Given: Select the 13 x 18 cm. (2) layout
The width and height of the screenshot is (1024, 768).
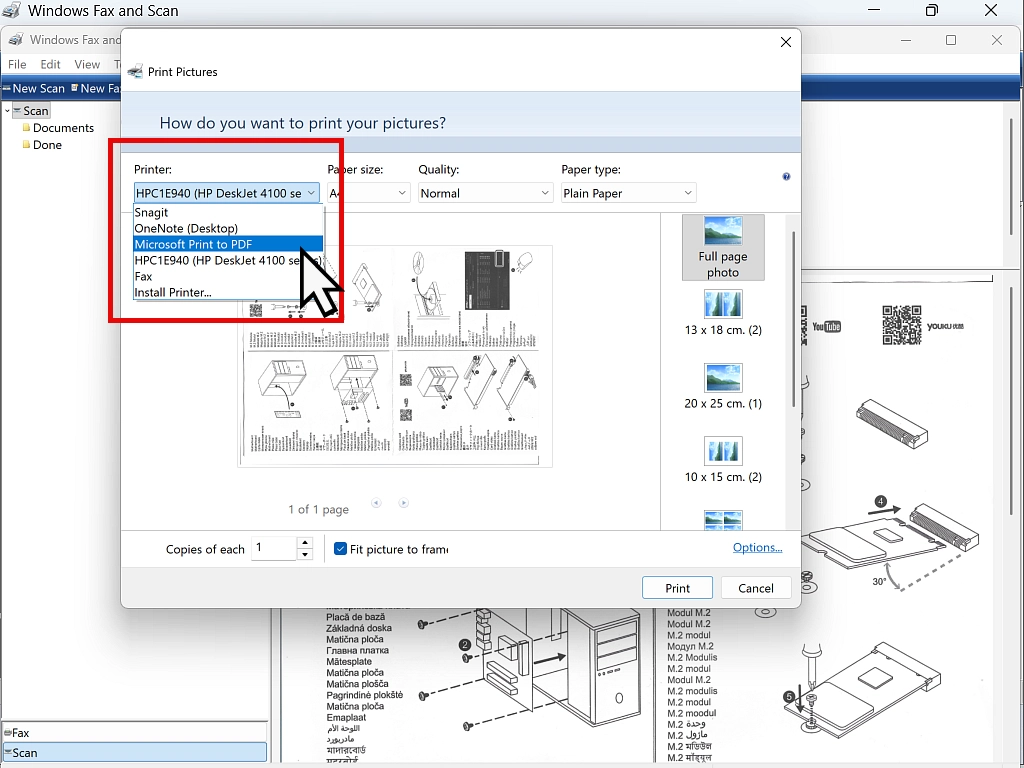Looking at the screenshot, I should click(x=723, y=313).
